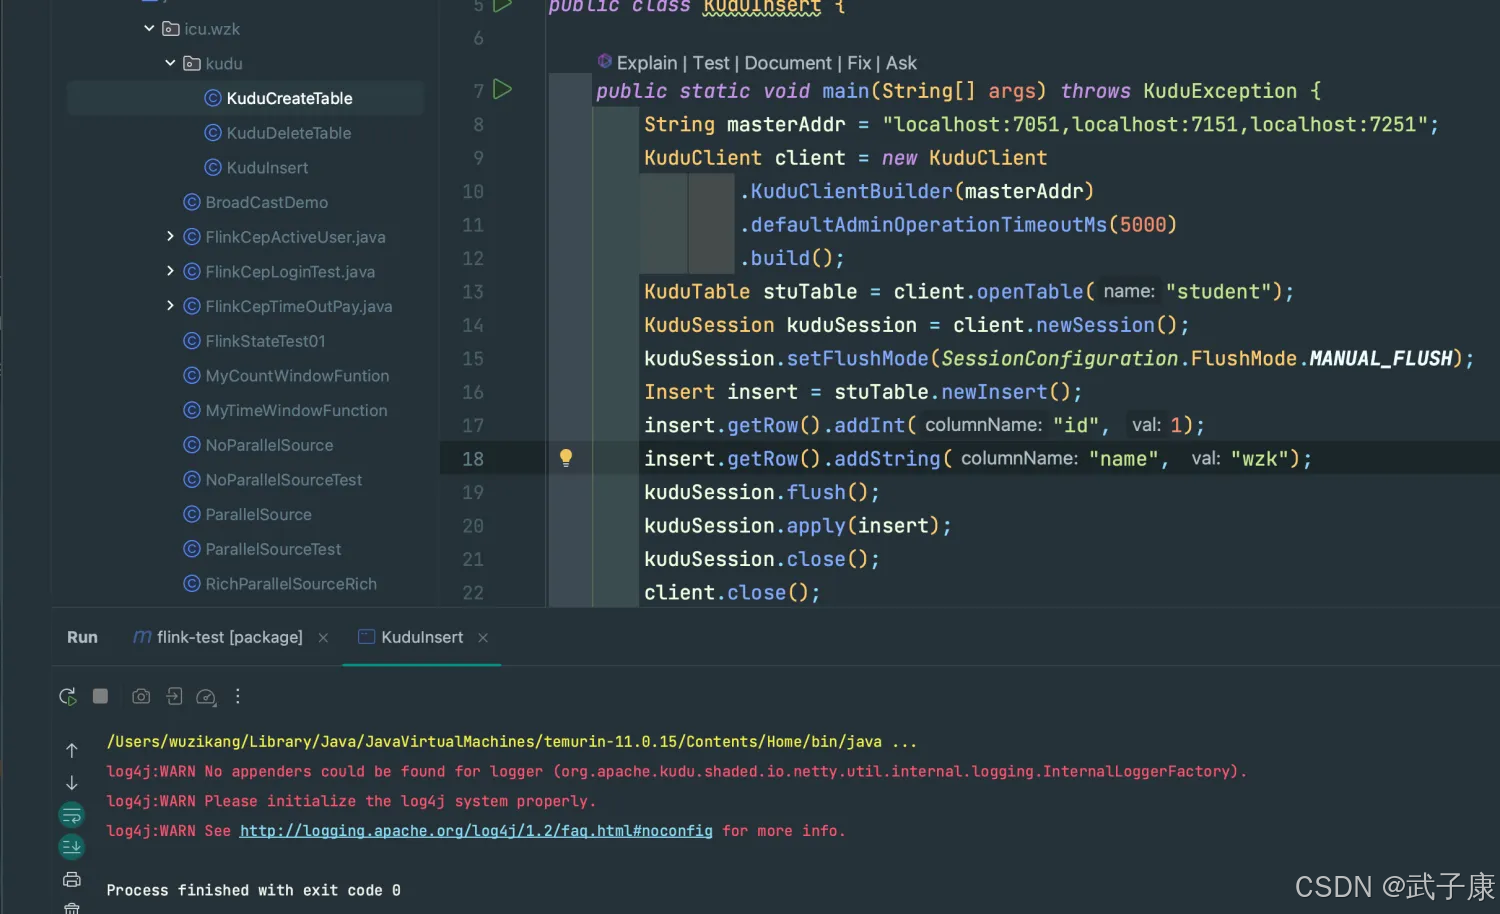
Task: Select the KuduInsert run tab
Action: 421,638
